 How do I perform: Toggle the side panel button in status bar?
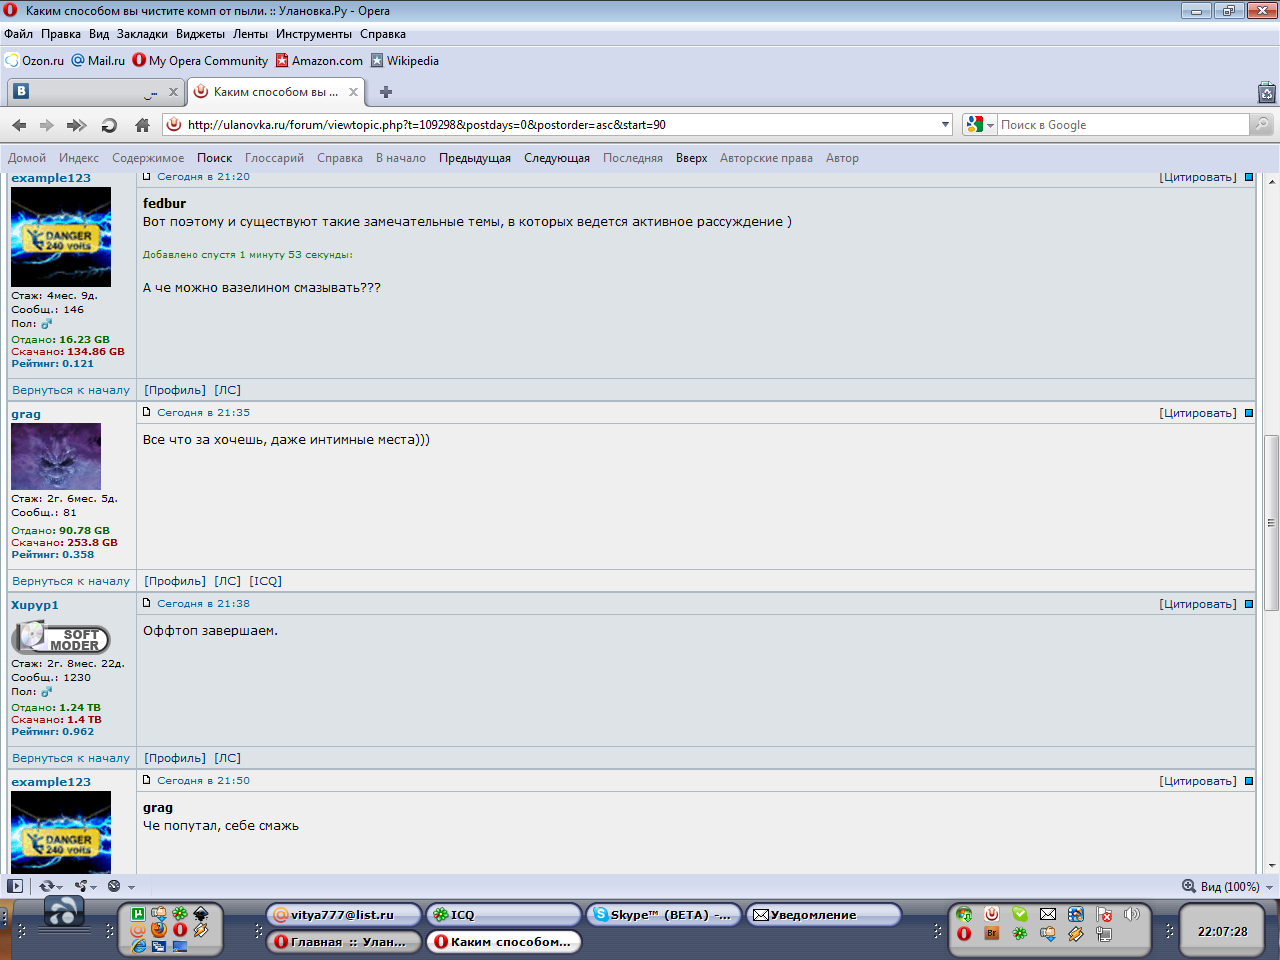click(x=15, y=886)
